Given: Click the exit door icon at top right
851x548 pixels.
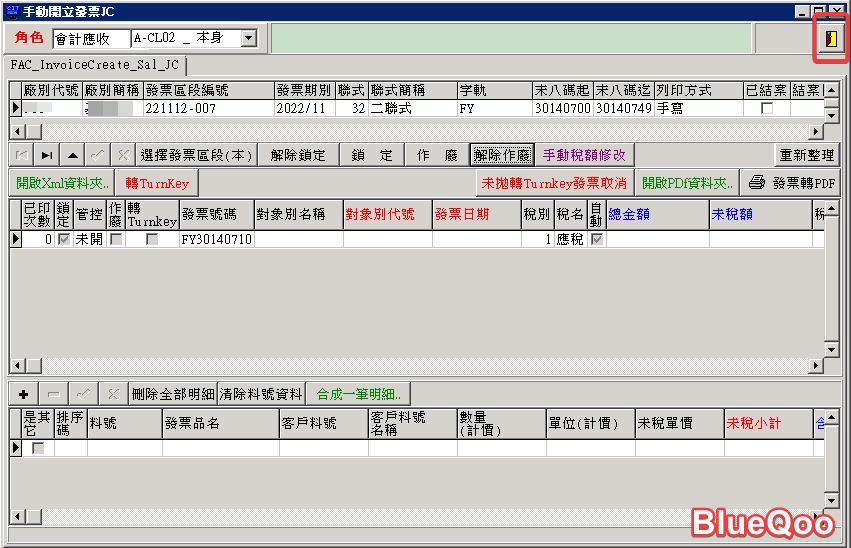Looking at the screenshot, I should [830, 38].
